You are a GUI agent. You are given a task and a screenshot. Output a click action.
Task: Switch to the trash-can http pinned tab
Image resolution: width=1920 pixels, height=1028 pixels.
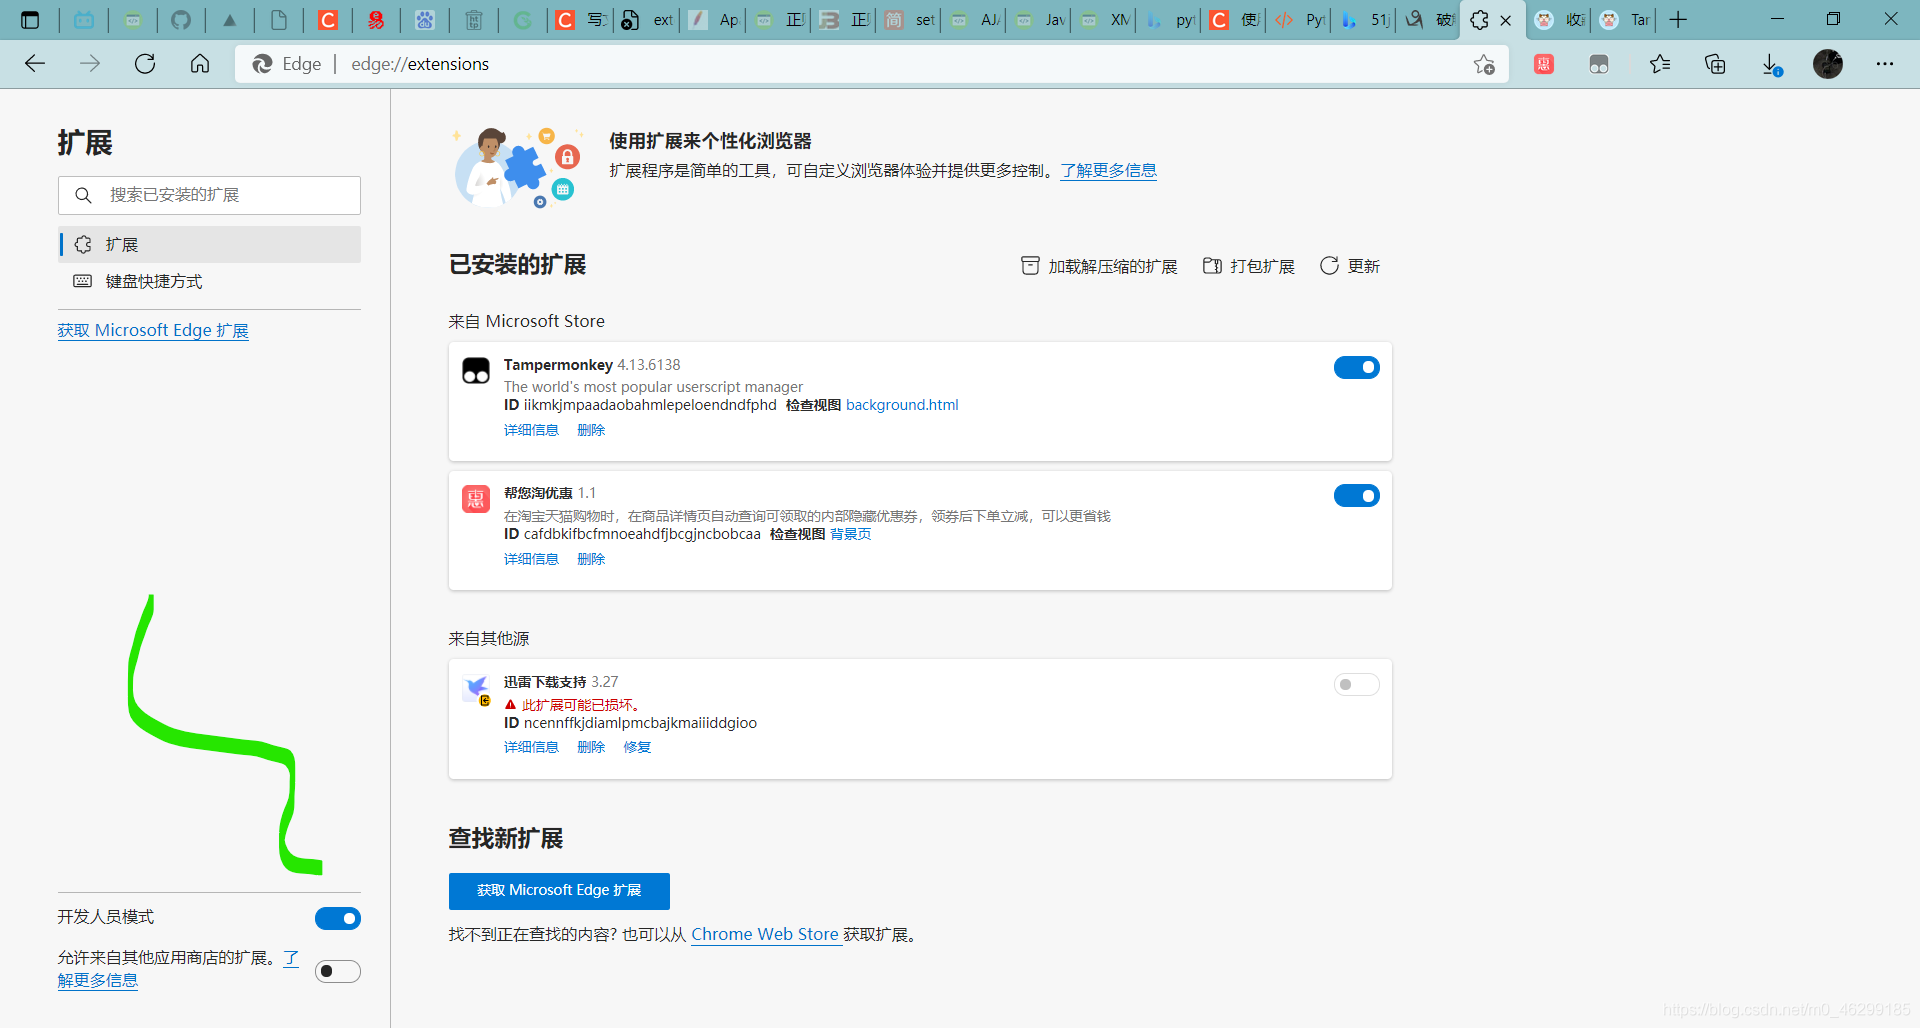(x=474, y=20)
